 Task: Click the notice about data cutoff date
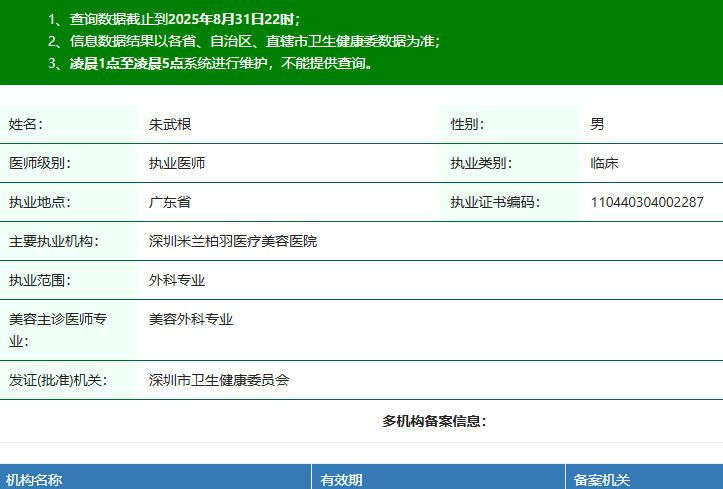coord(173,19)
